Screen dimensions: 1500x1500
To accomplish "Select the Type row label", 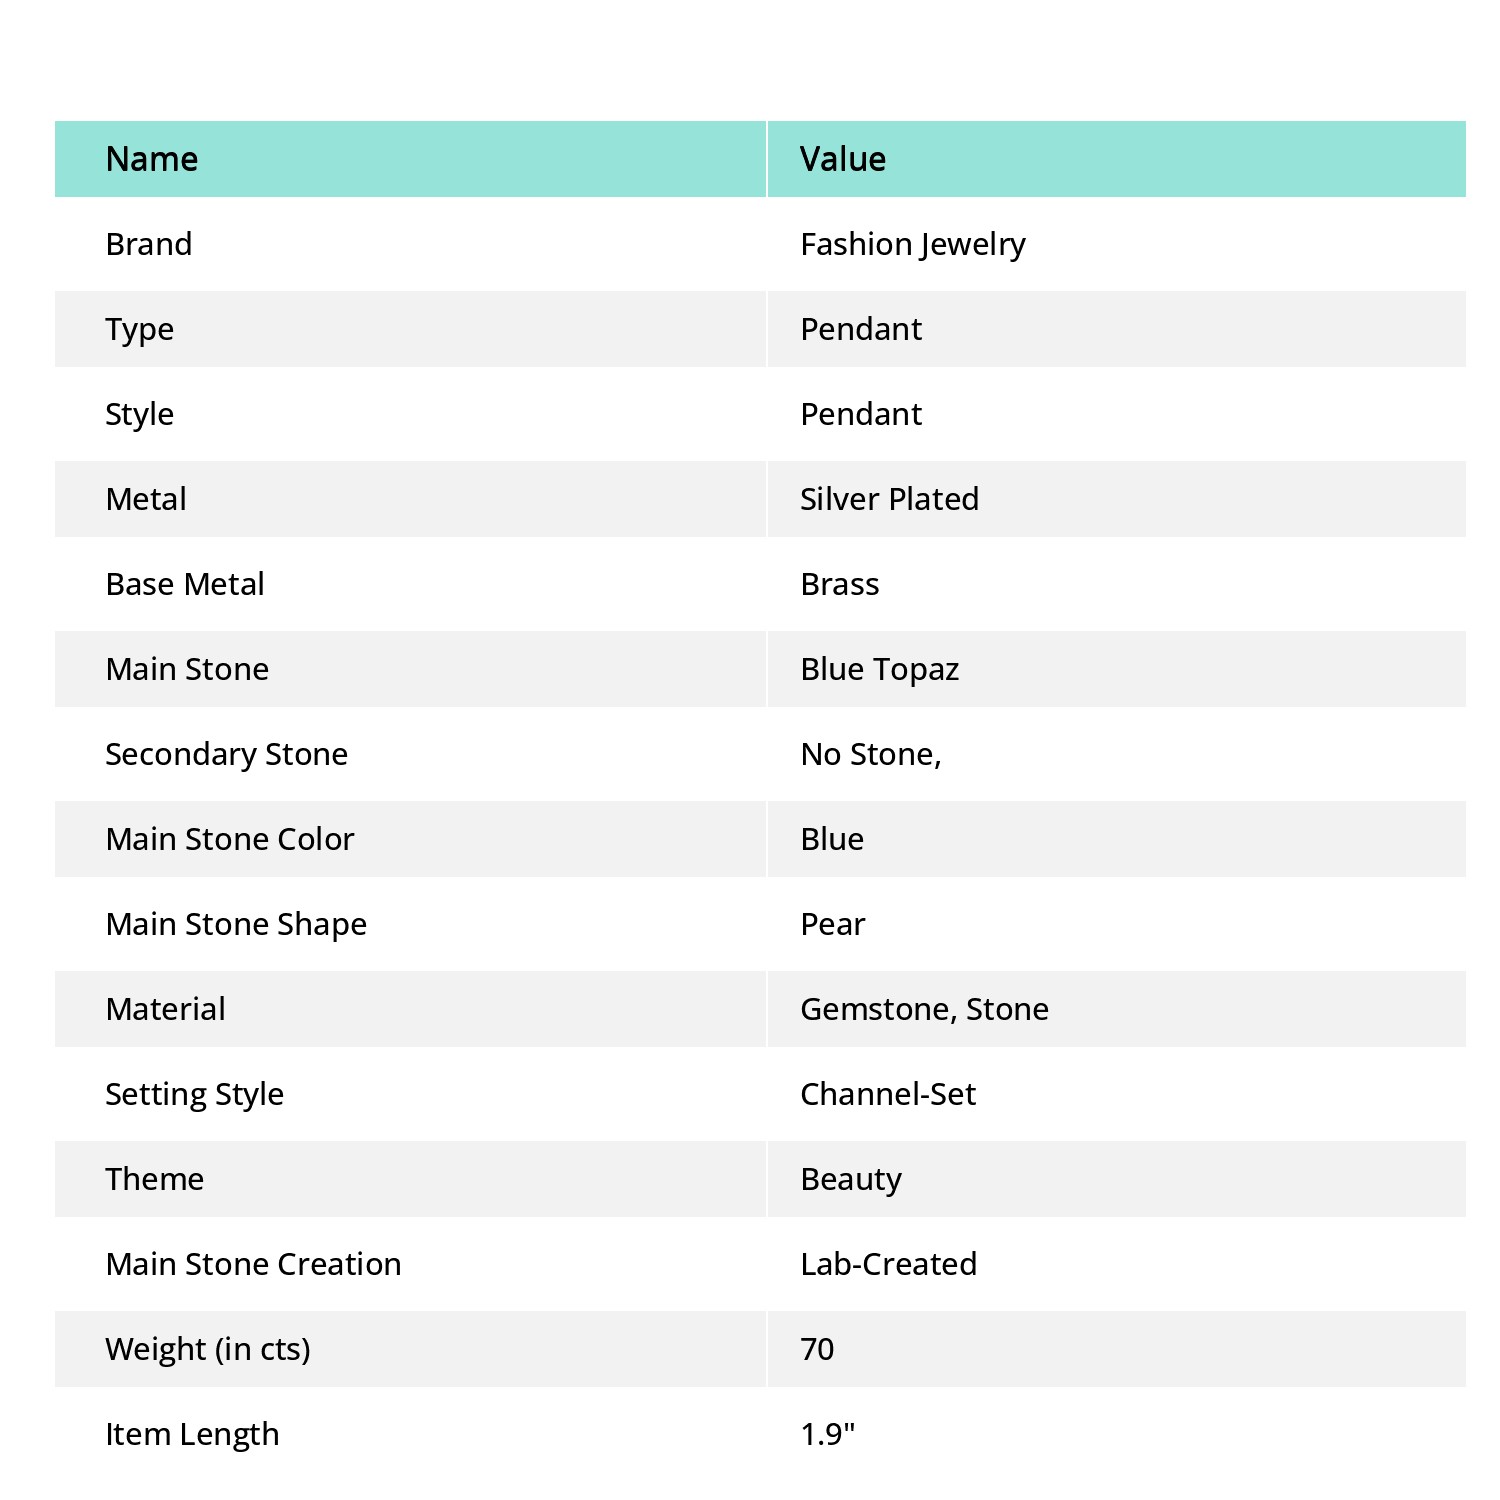I will click(140, 330).
